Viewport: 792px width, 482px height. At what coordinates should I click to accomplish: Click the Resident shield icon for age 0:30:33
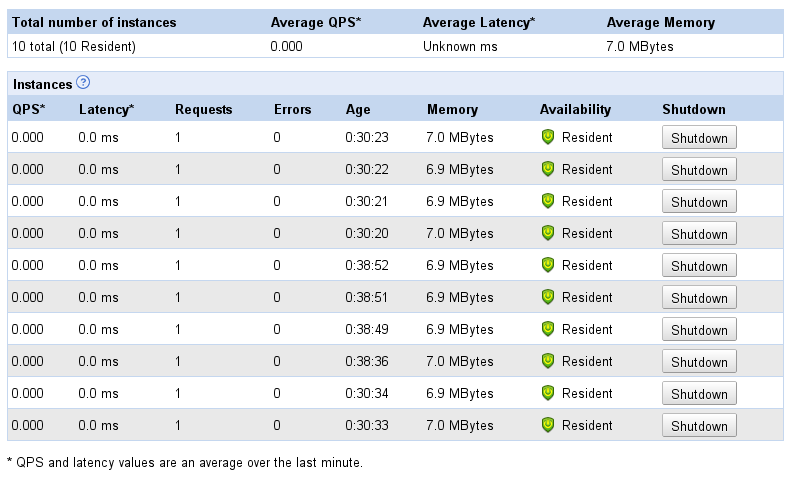coord(547,425)
